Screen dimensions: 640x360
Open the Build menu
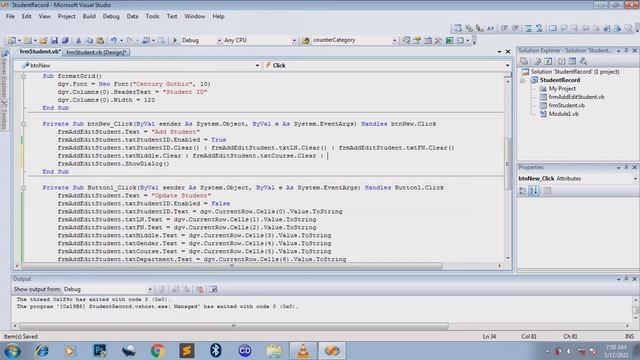[x=89, y=16]
